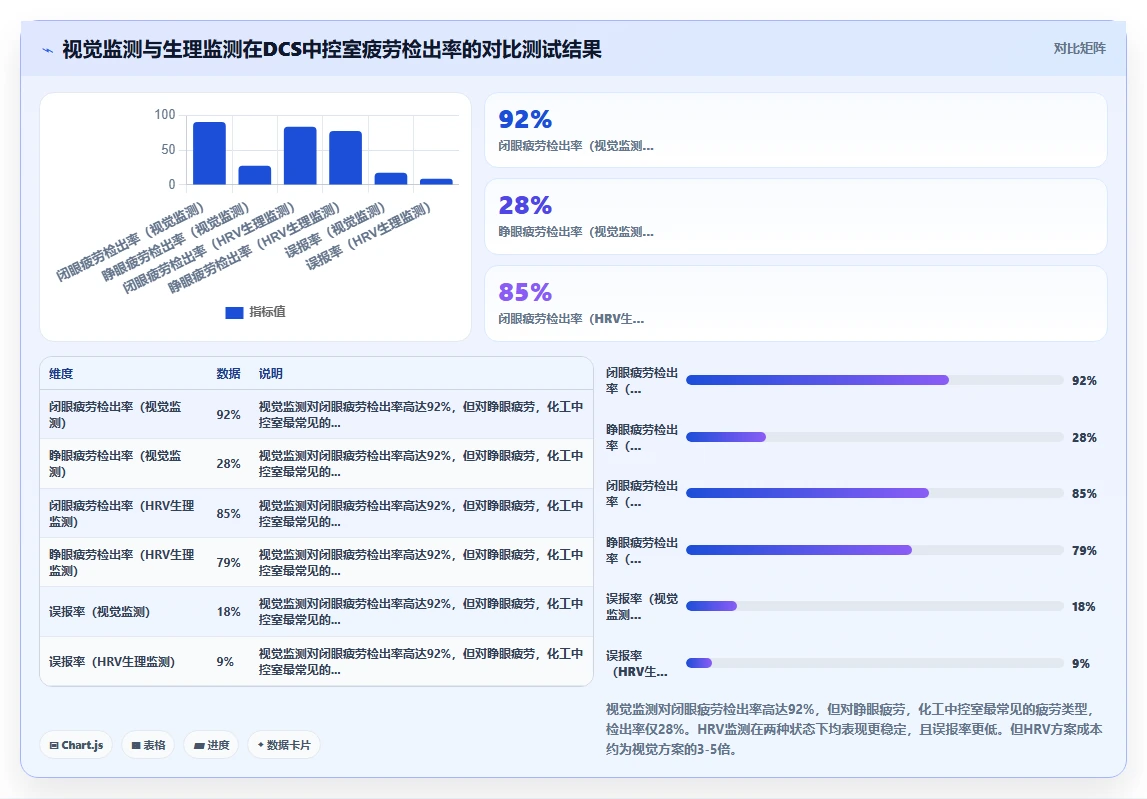Click the 误报率(视觉监测… progress label

click(642, 607)
